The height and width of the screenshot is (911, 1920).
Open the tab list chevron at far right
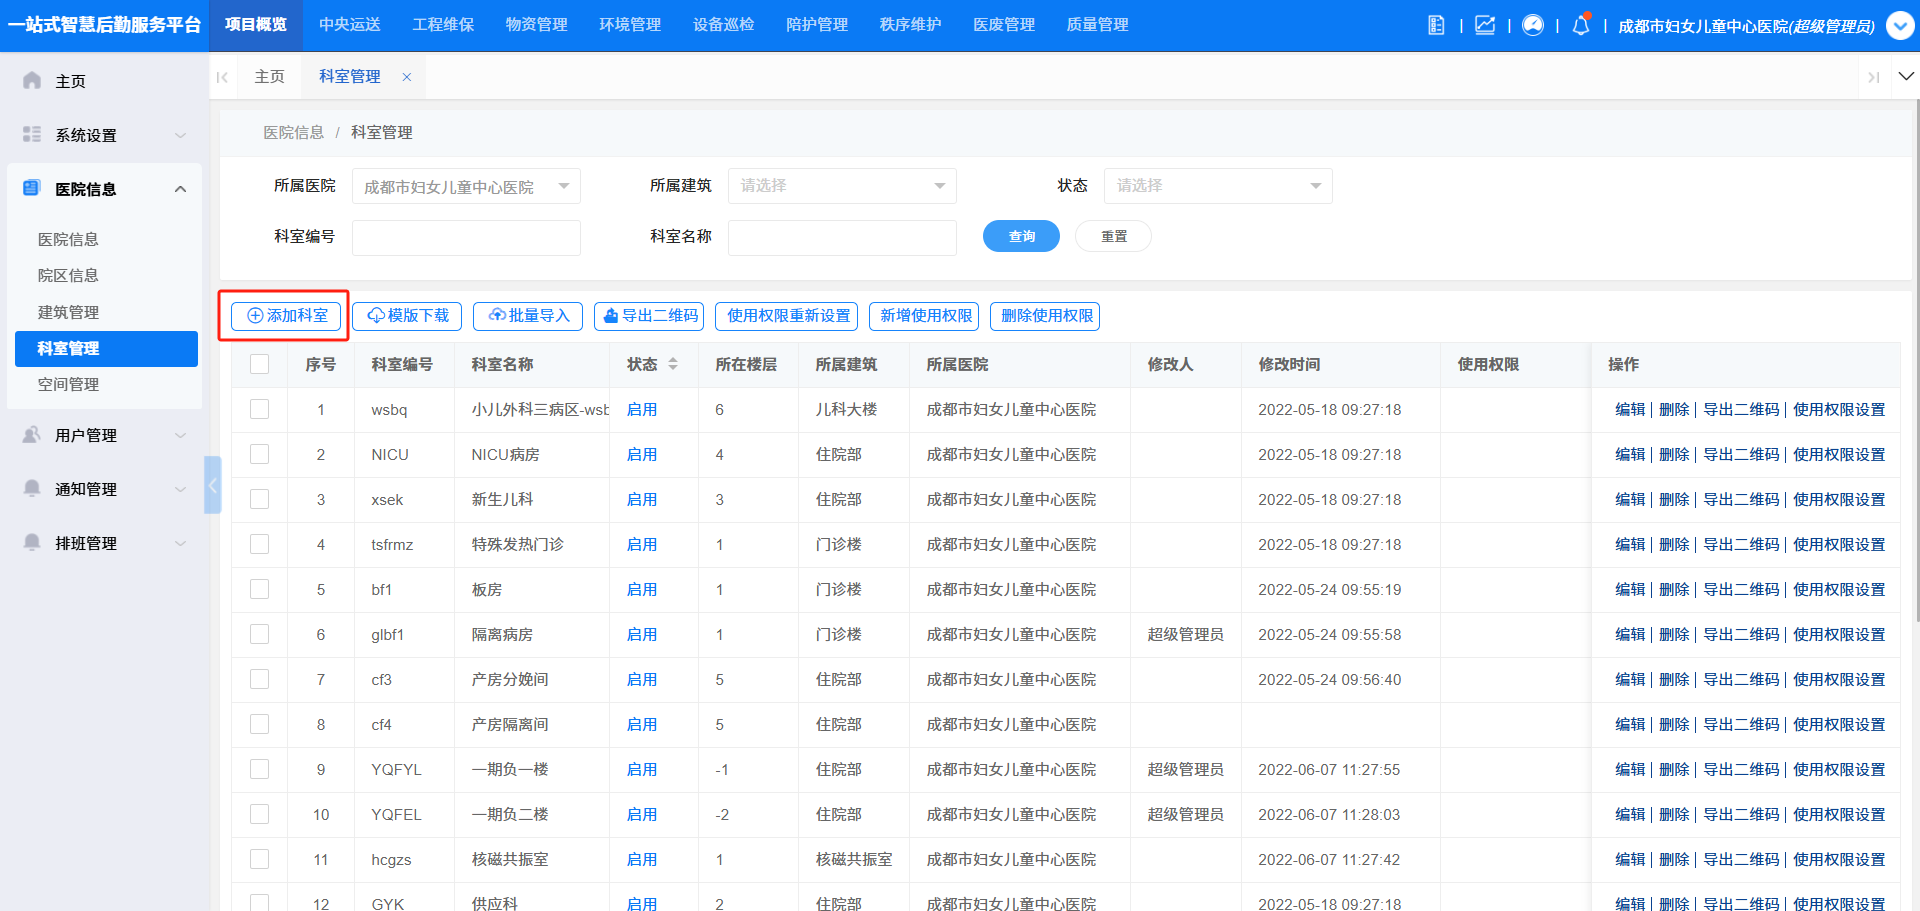1907,76
